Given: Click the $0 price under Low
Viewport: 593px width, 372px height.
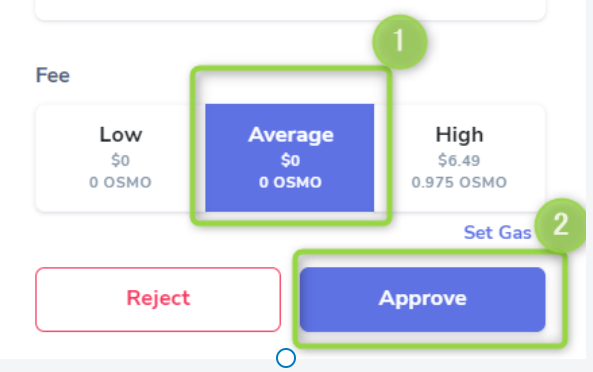Looking at the screenshot, I should click(x=121, y=161).
